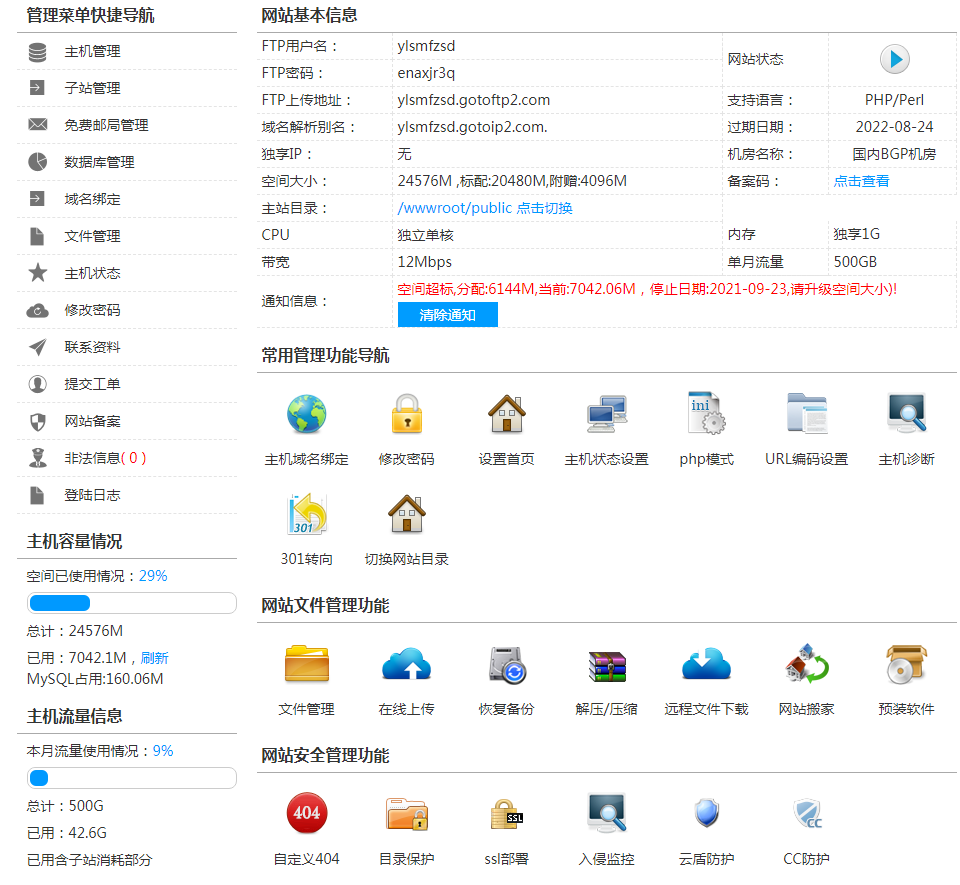Screen dimensions: 960x885
Task: Click the 空间已使用情况 progress bar
Action: (x=131, y=603)
